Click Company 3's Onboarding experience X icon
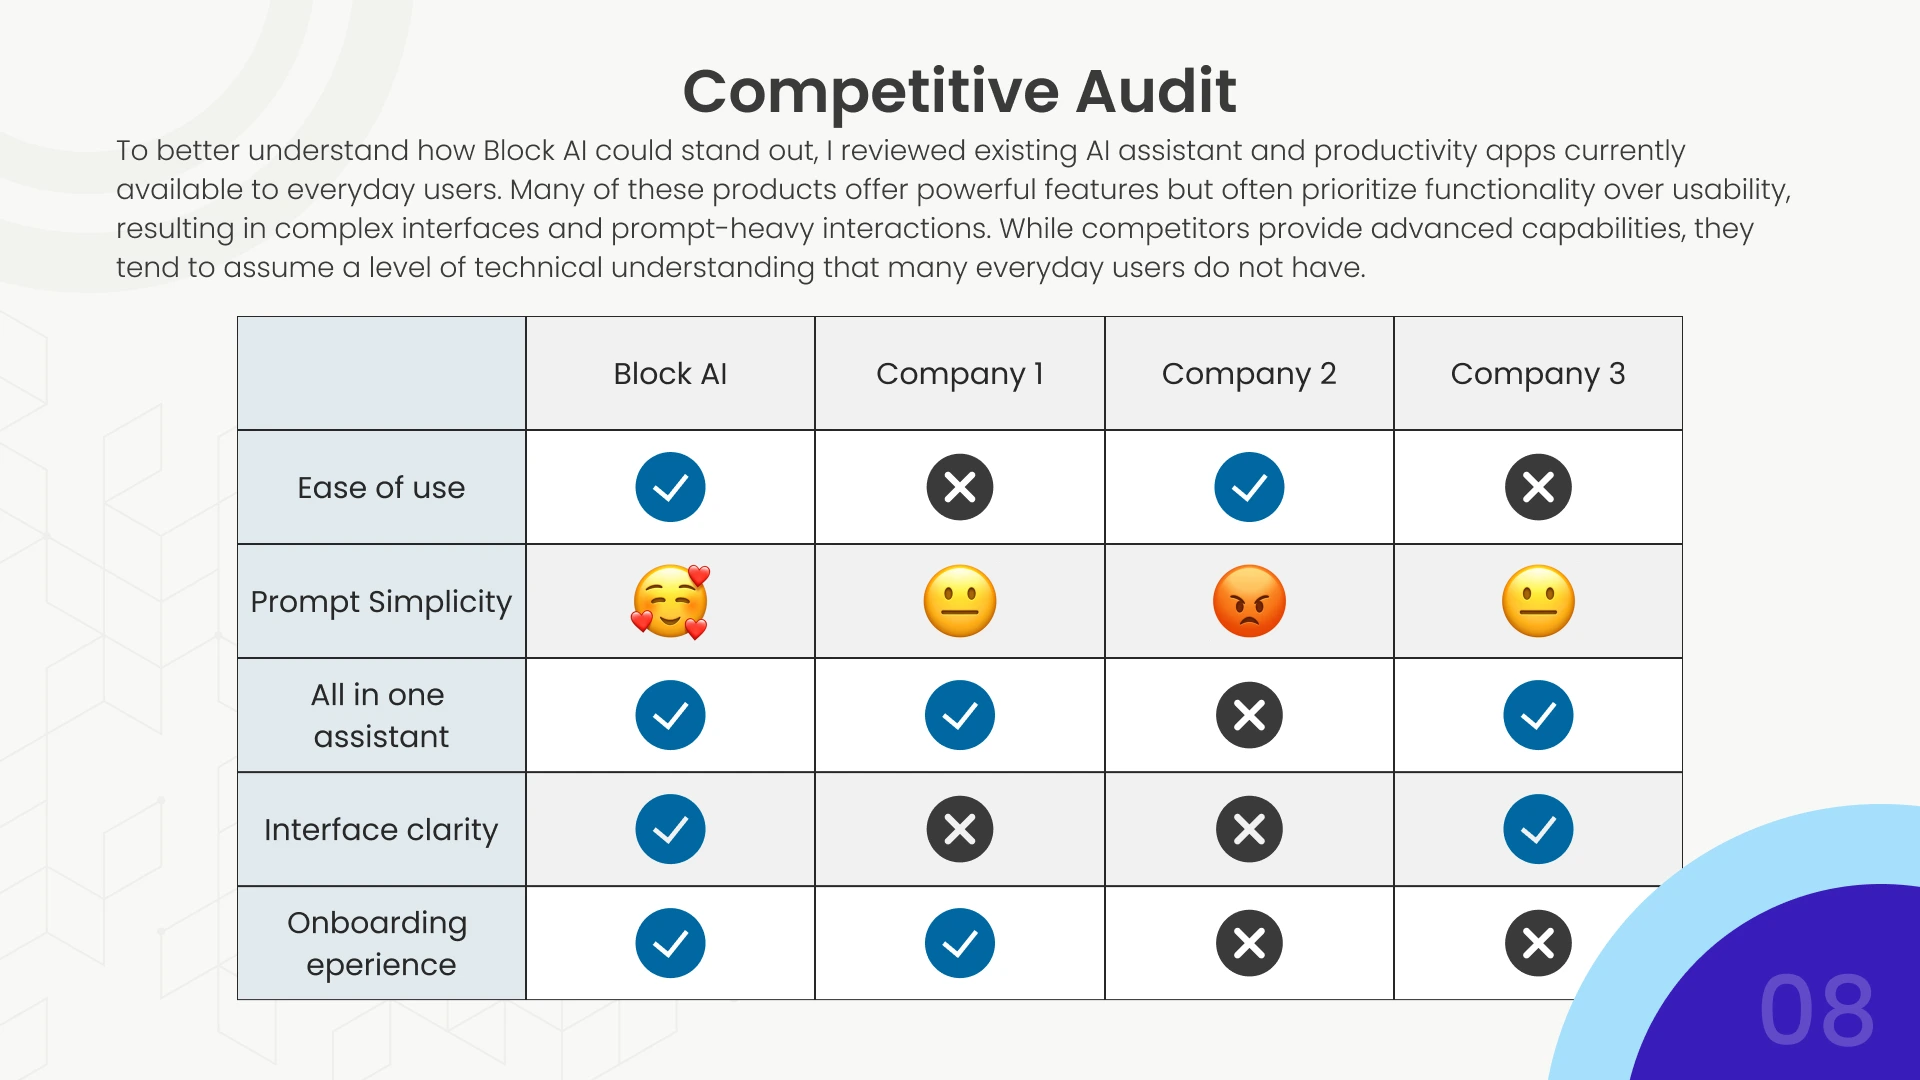 coord(1538,943)
